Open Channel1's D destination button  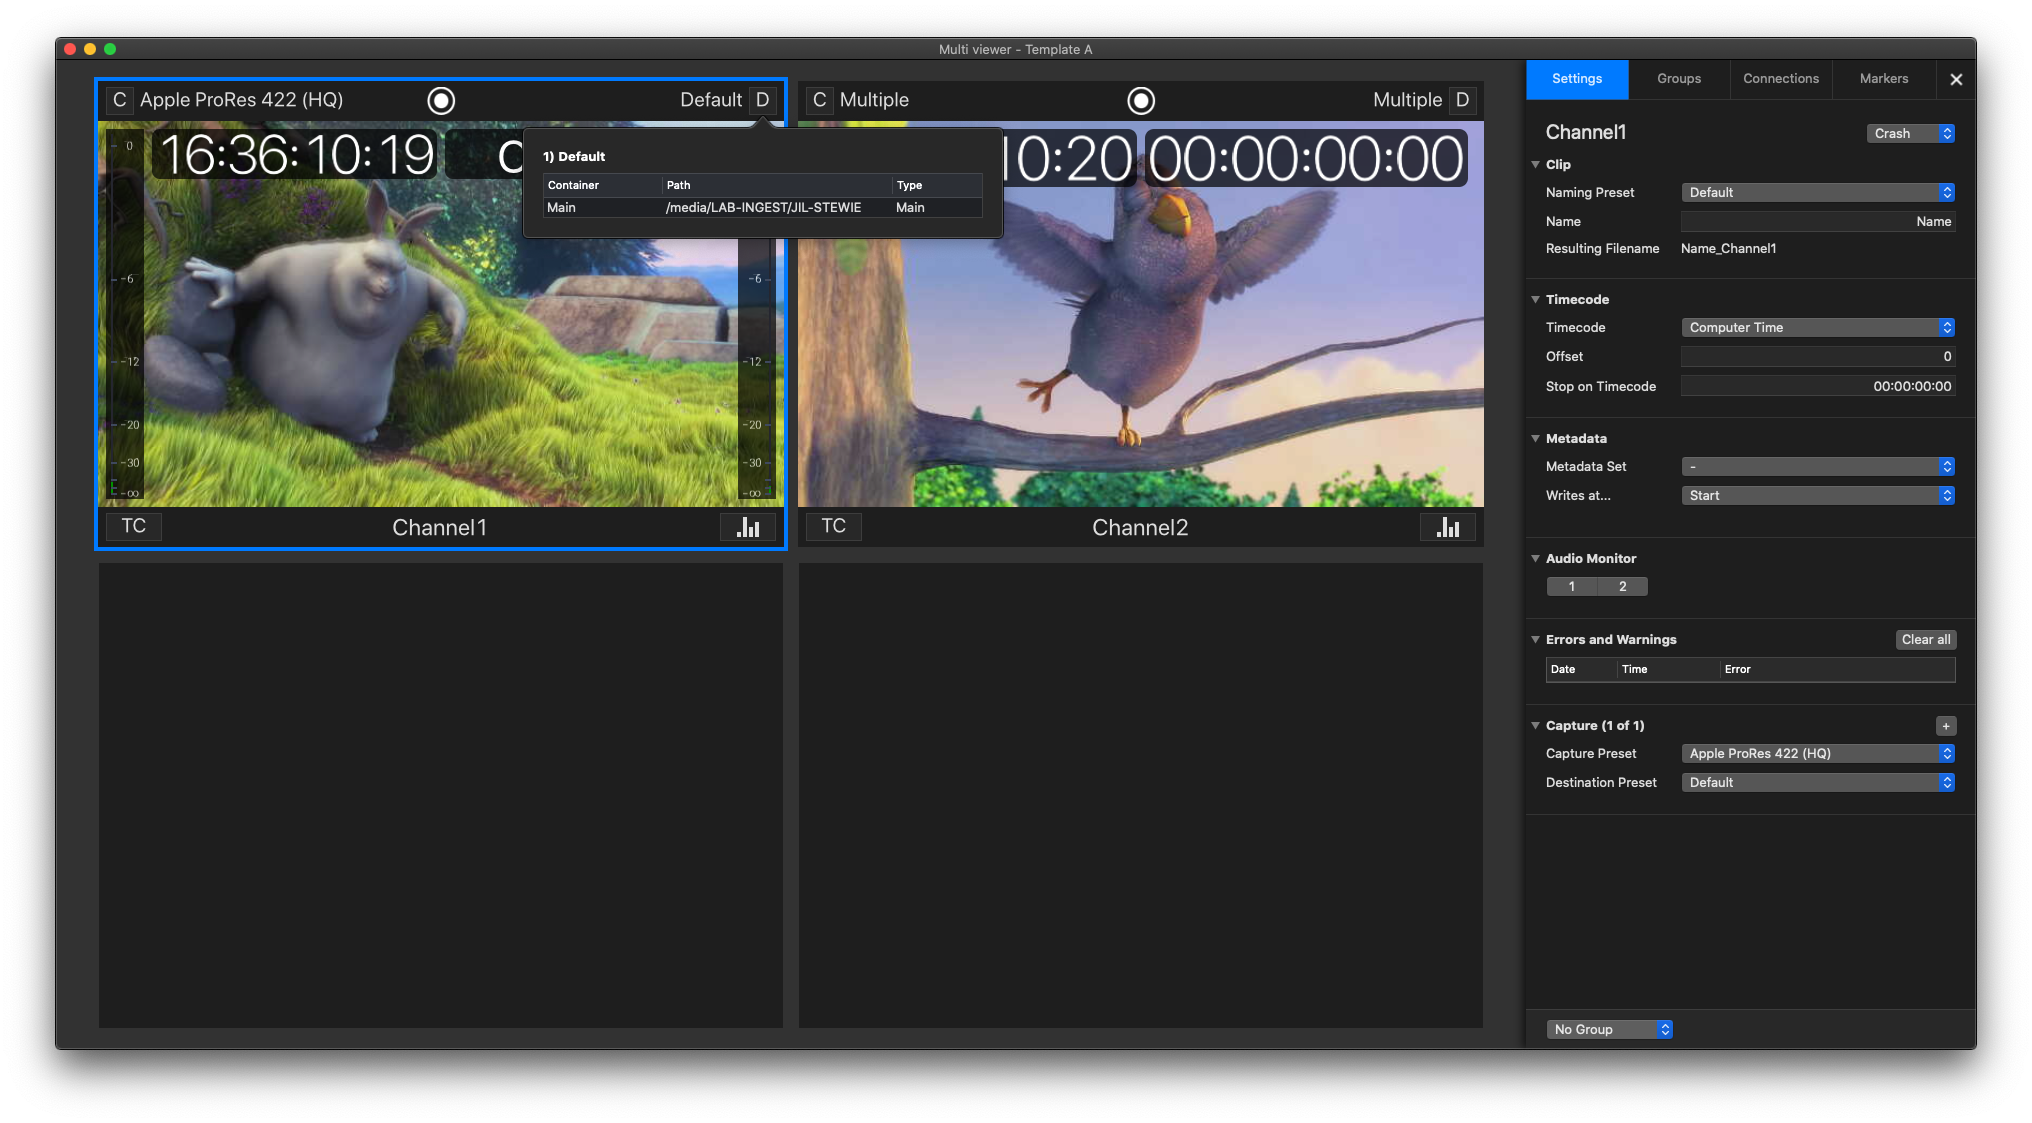pyautogui.click(x=763, y=100)
